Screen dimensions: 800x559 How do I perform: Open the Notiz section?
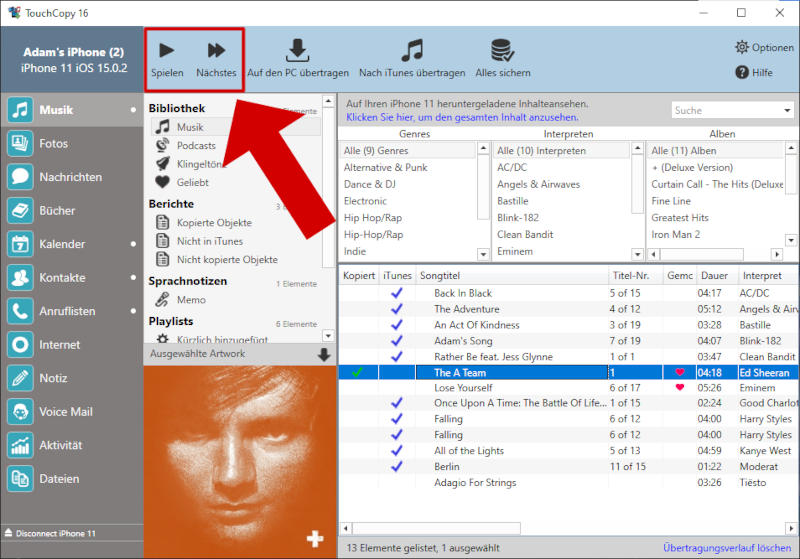72,378
